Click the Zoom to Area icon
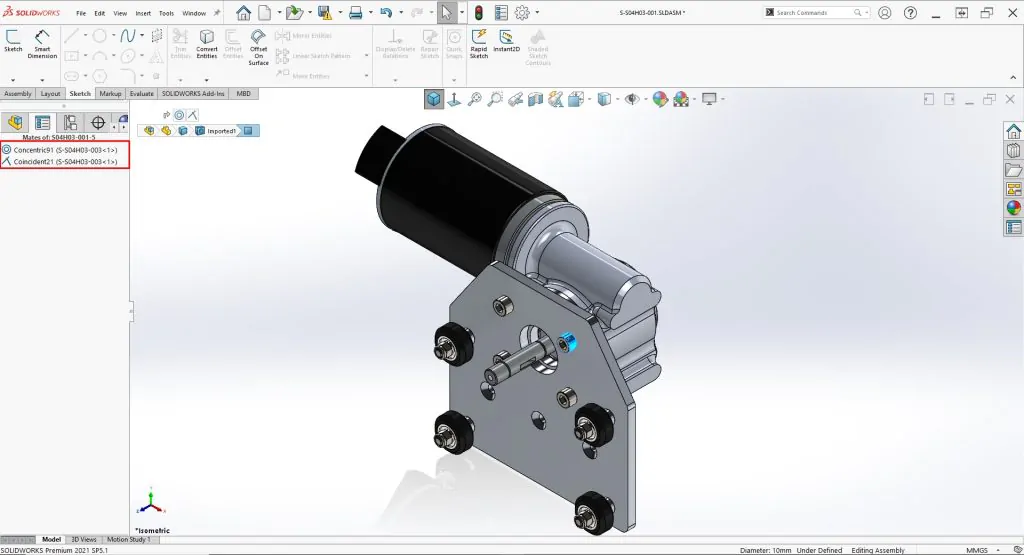The height and width of the screenshot is (555, 1024). [495, 99]
